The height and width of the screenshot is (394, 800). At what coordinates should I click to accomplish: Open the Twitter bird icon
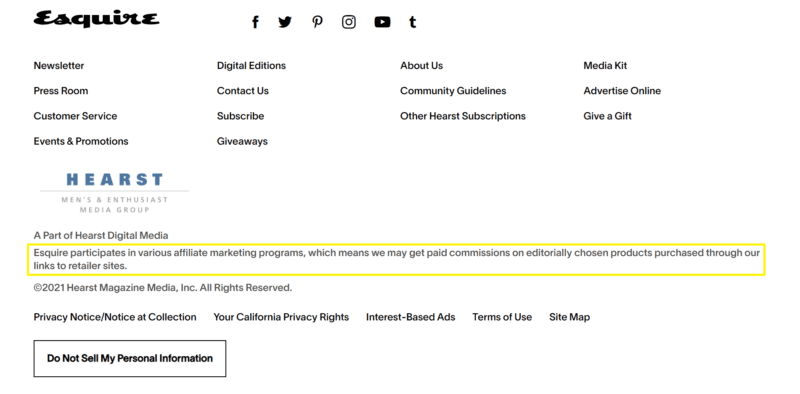coord(285,22)
